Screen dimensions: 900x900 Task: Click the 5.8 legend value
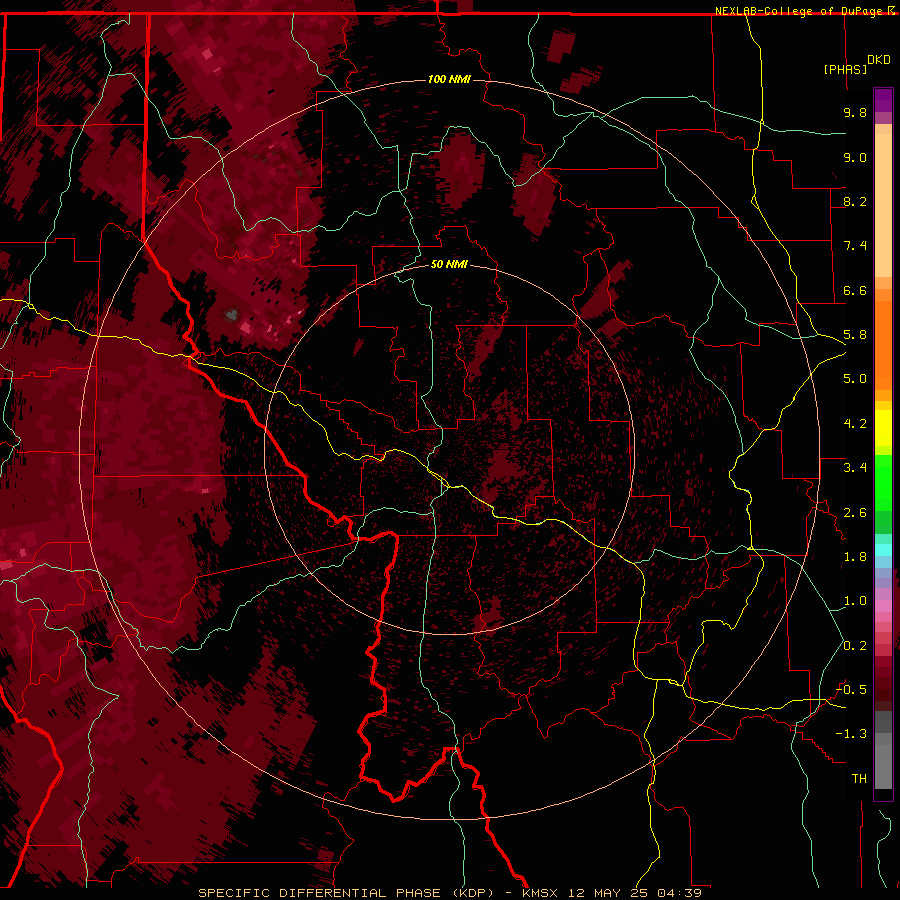(855, 335)
